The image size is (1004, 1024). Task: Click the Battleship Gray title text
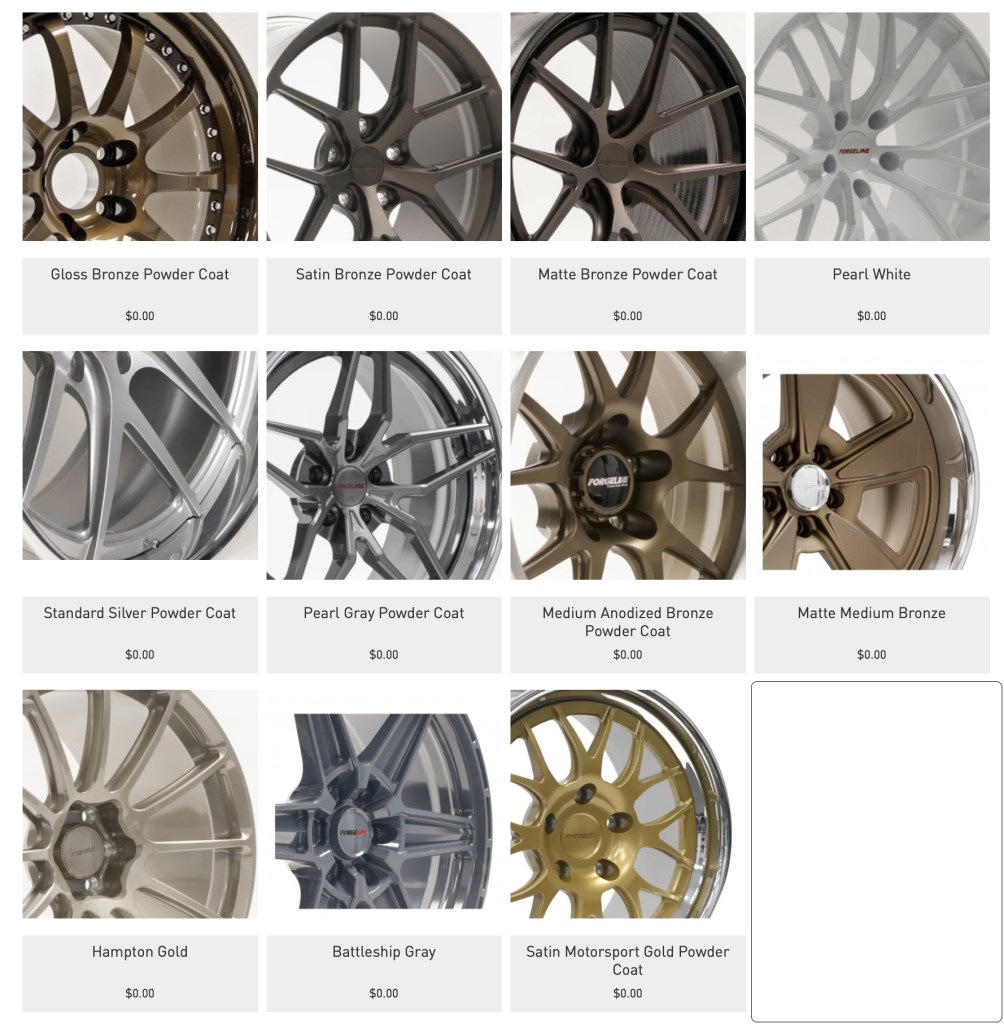click(x=384, y=952)
